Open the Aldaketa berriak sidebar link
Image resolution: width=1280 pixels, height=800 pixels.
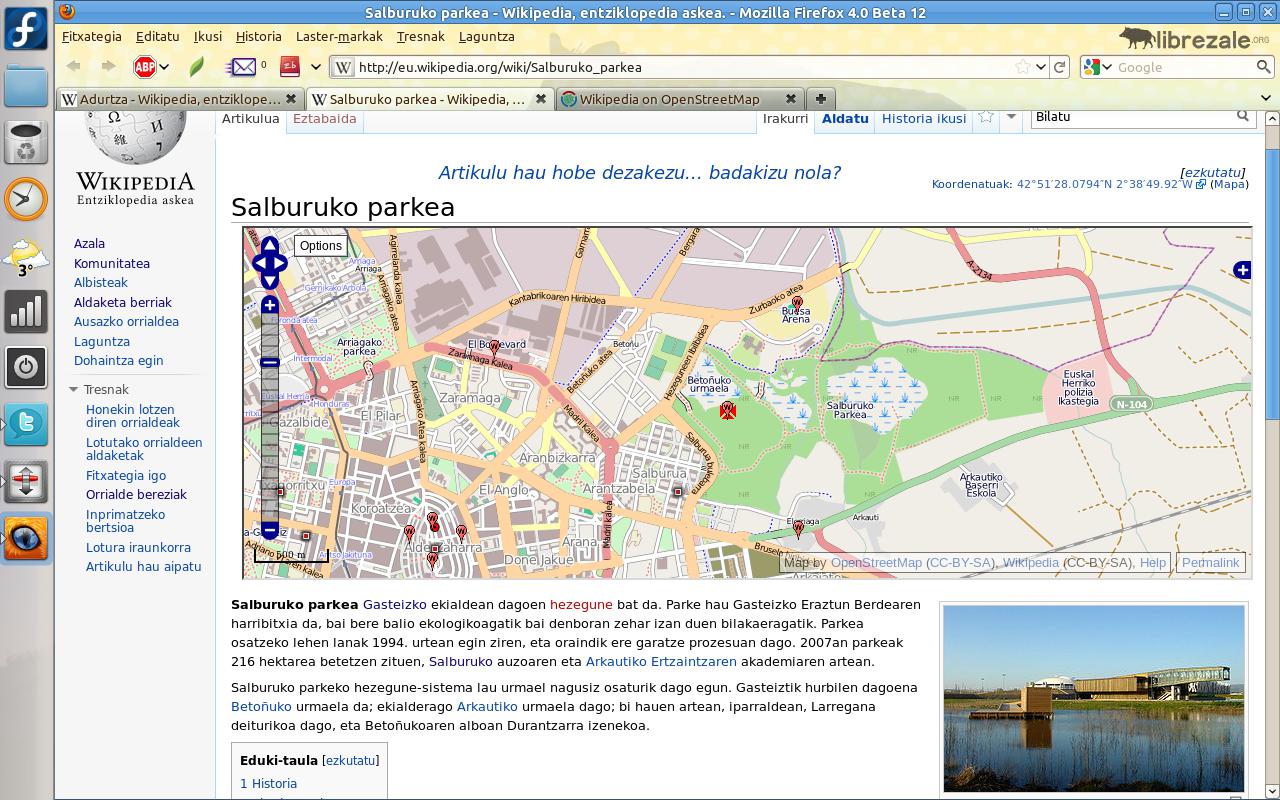tap(123, 302)
